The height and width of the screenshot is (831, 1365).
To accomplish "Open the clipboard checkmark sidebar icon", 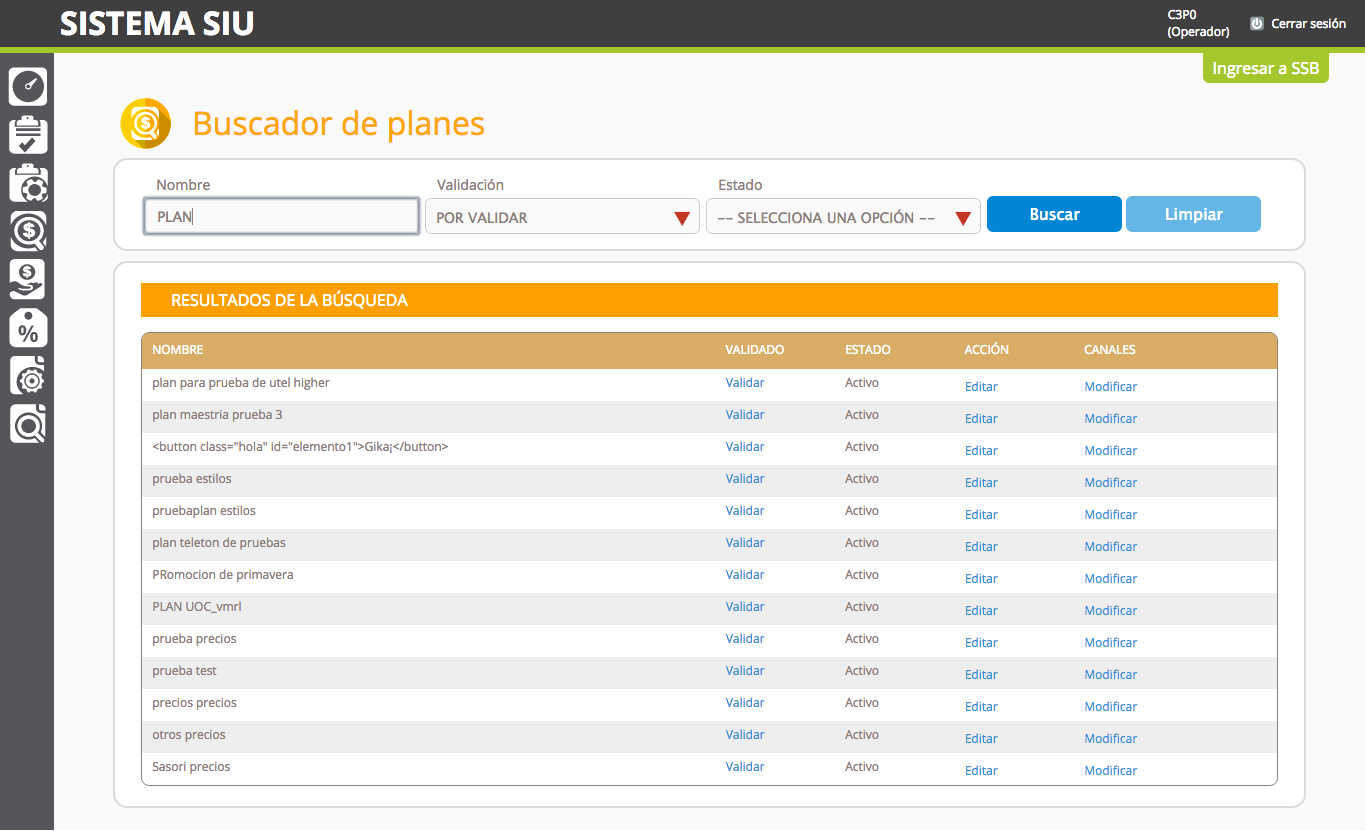I will (x=28, y=135).
